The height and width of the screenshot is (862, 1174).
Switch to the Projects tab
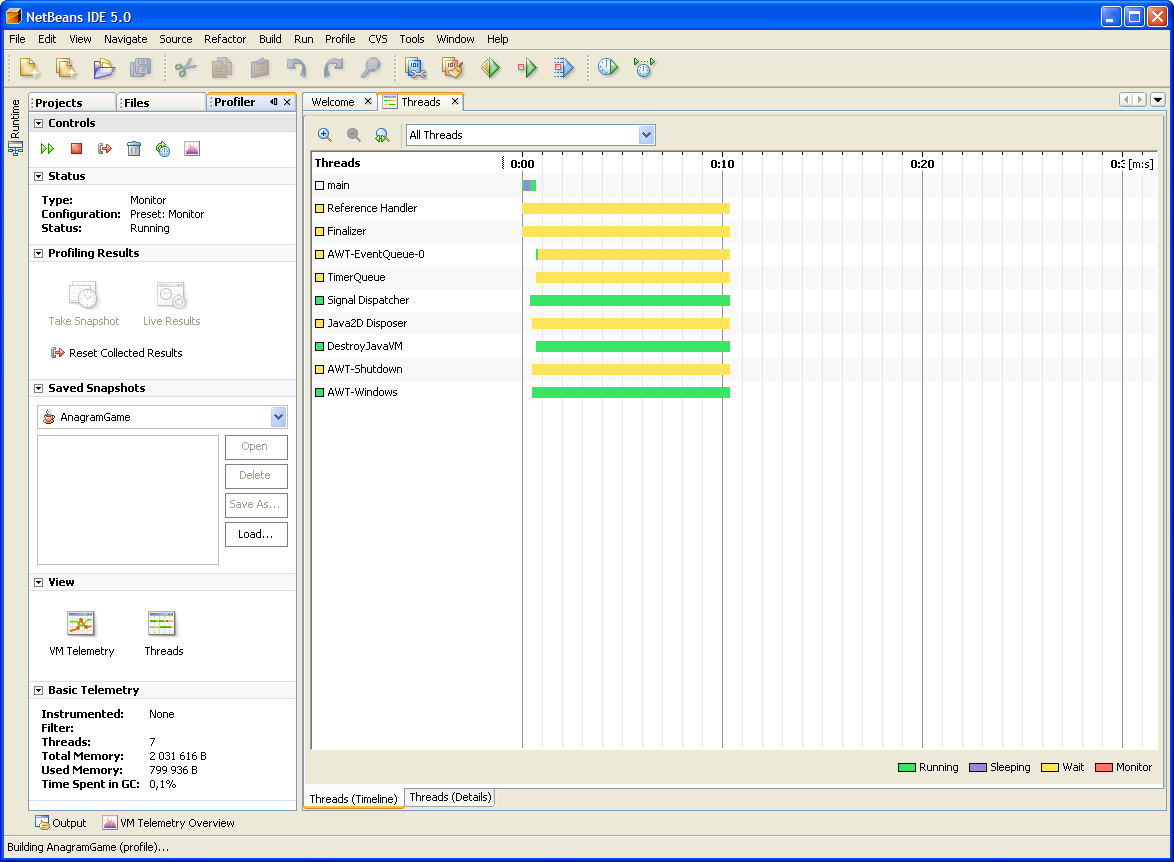[x=73, y=103]
